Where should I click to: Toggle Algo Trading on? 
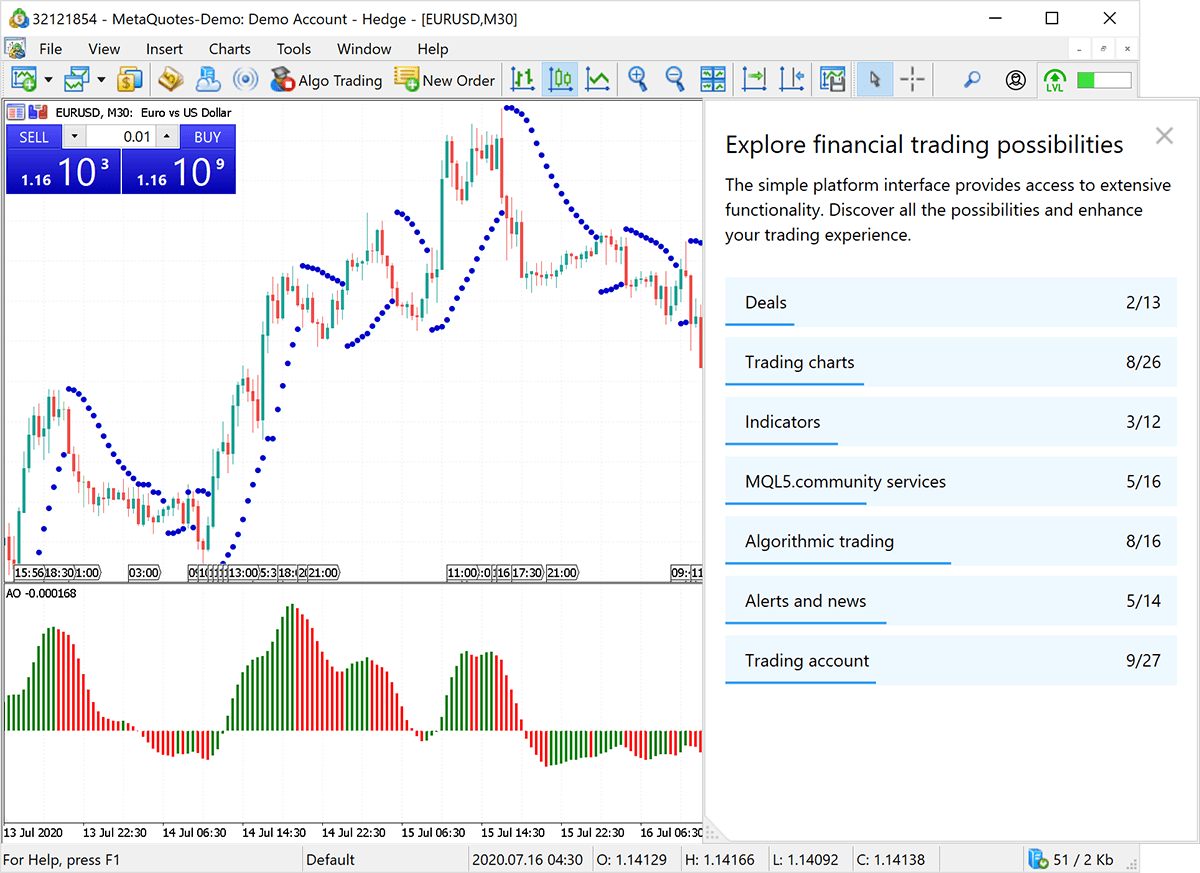pyautogui.click(x=326, y=80)
